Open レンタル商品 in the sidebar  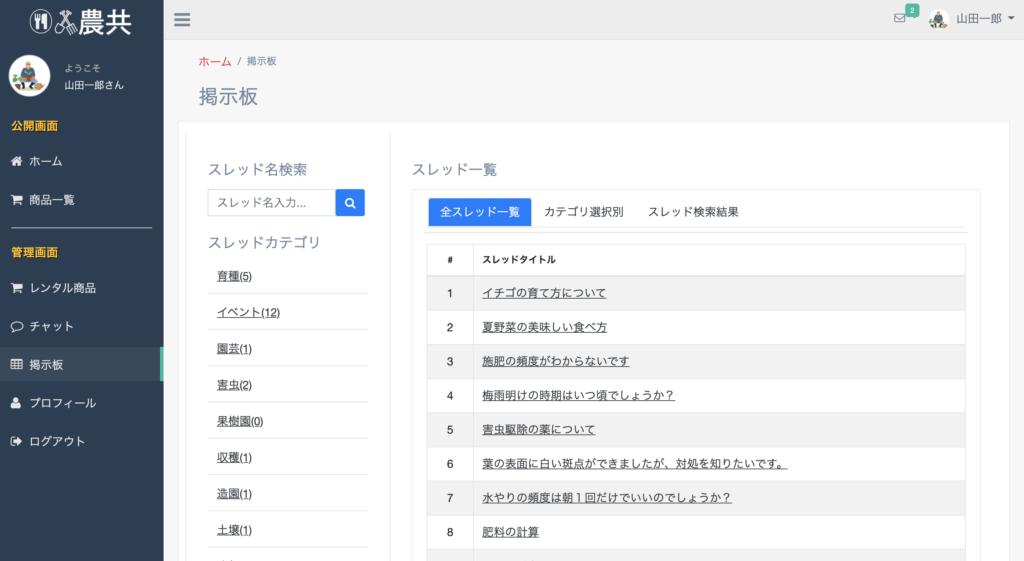click(62, 288)
